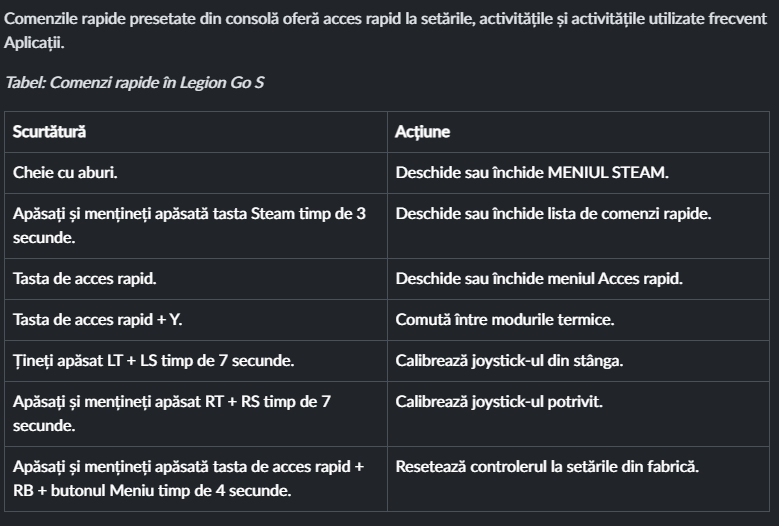The image size is (779, 526).
Task: Select the "RT + RS timp de 7 secunde" cell
Action: pos(172,412)
